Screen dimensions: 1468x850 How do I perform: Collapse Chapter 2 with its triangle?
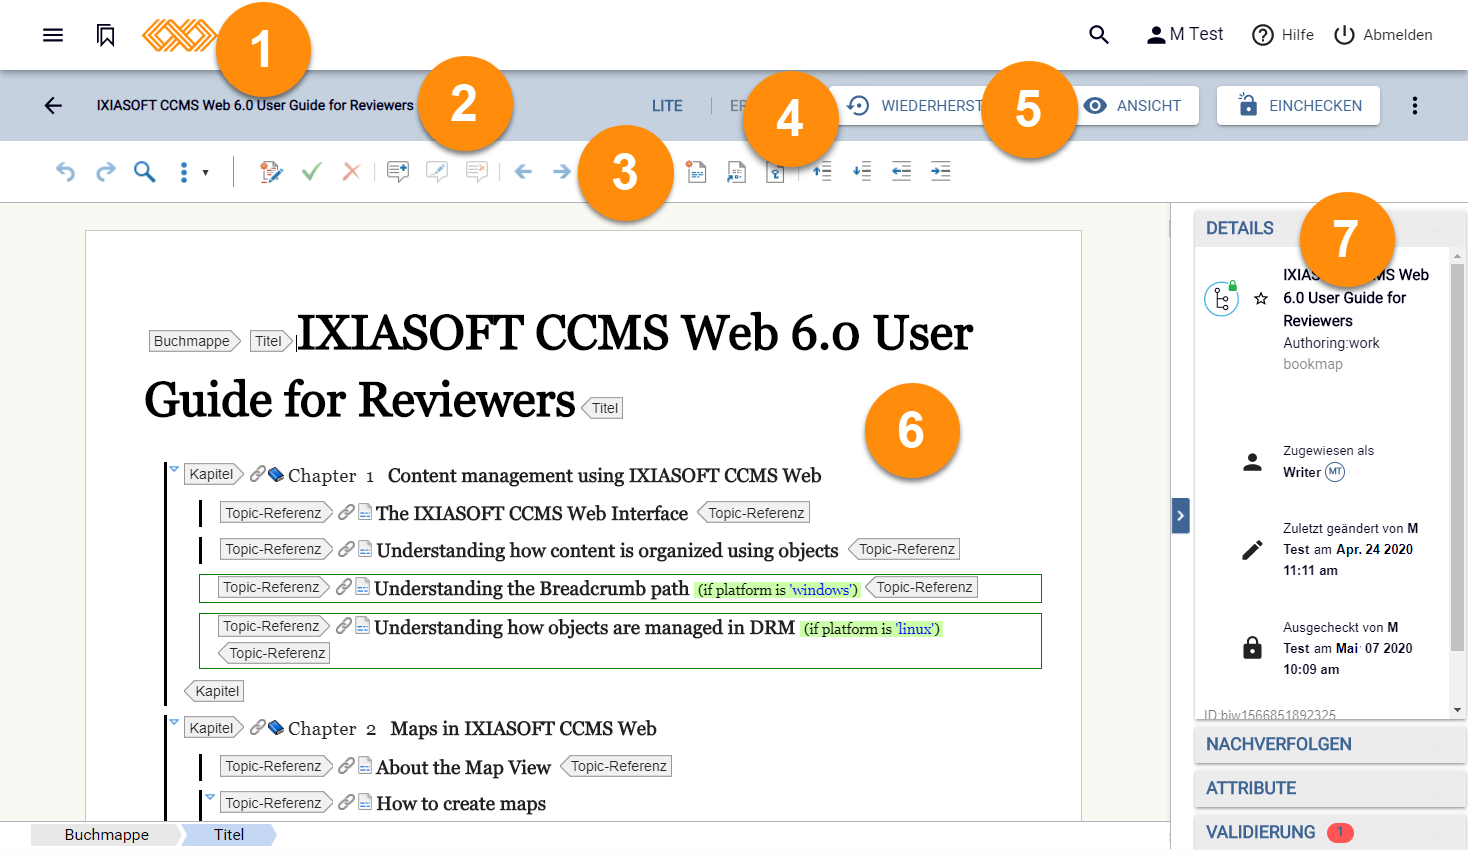click(x=174, y=721)
